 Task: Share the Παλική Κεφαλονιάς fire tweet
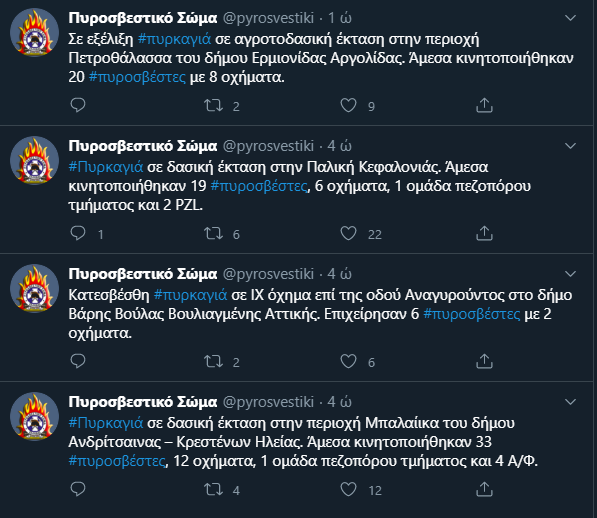pos(484,233)
